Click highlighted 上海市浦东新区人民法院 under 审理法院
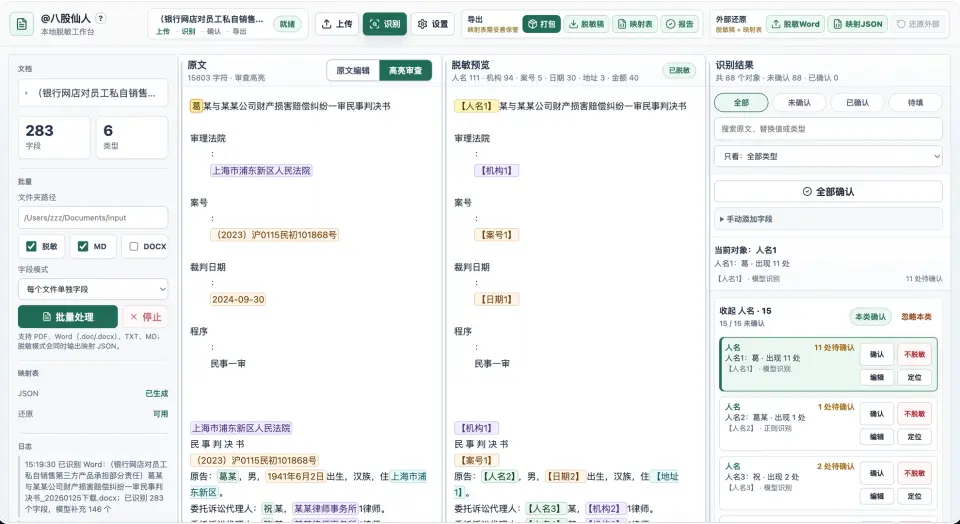The height and width of the screenshot is (524, 960). click(x=261, y=170)
